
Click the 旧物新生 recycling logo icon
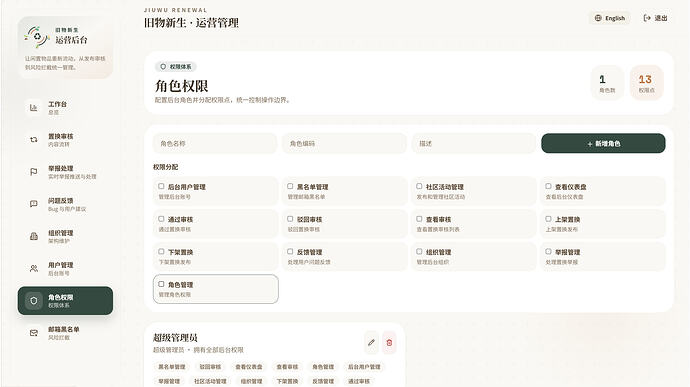point(37,37)
